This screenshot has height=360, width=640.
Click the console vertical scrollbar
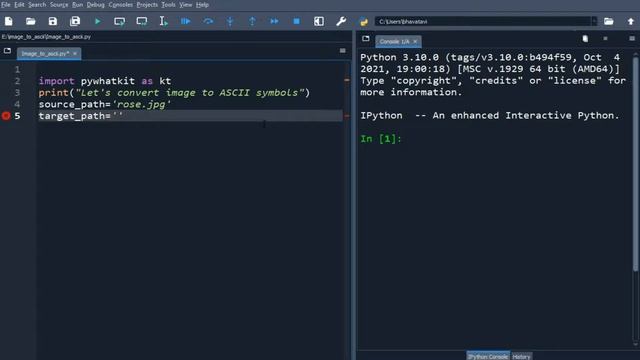[636, 163]
